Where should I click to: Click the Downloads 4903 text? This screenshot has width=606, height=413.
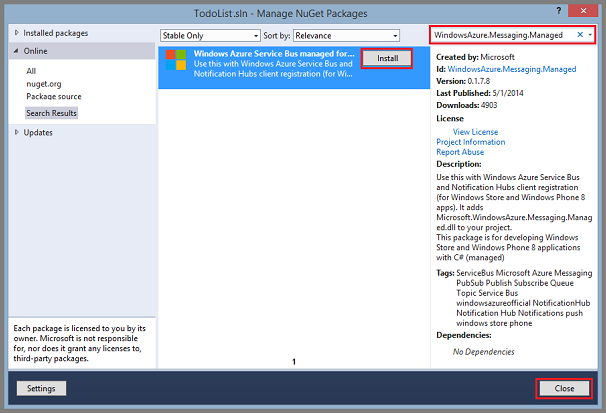coord(466,105)
